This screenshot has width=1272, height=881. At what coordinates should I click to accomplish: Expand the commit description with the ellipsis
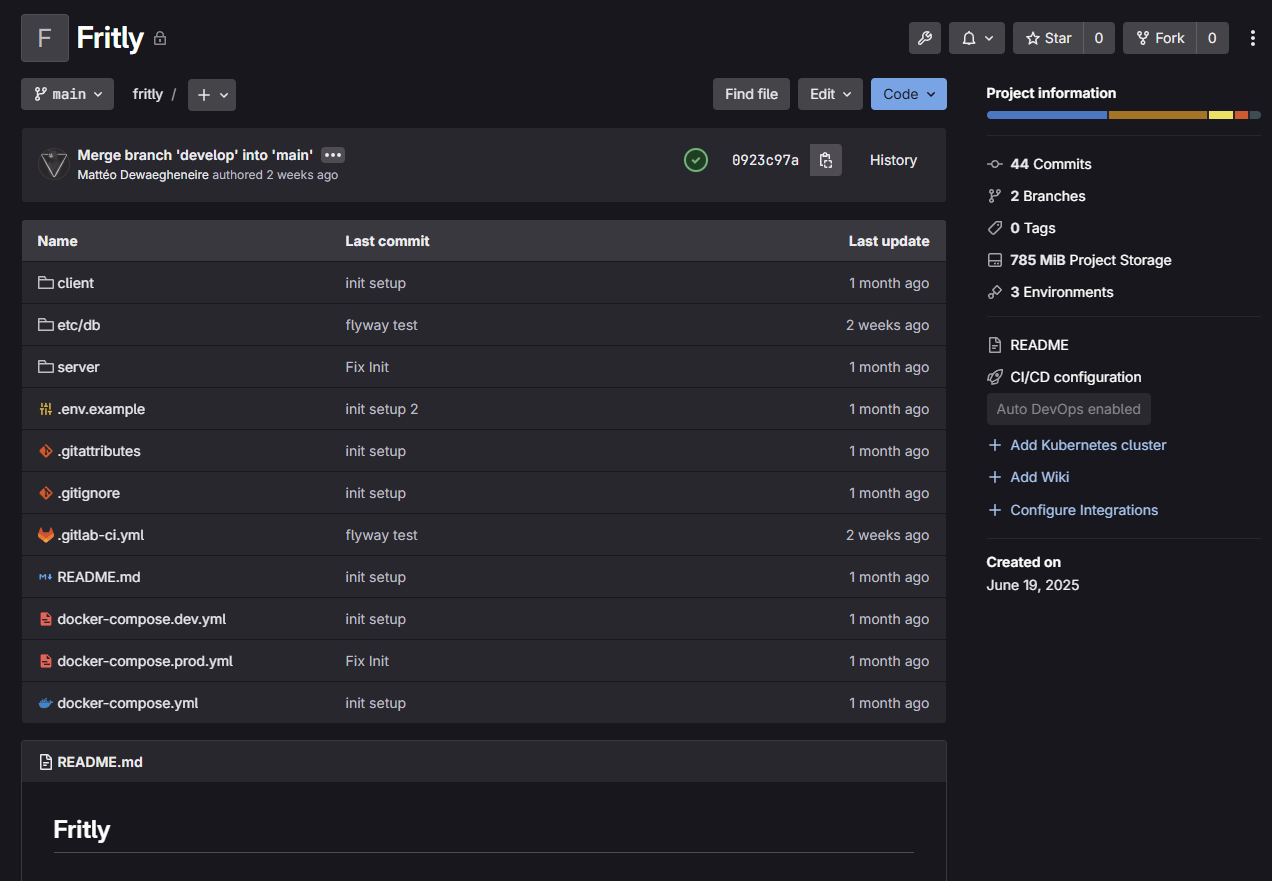tap(332, 154)
